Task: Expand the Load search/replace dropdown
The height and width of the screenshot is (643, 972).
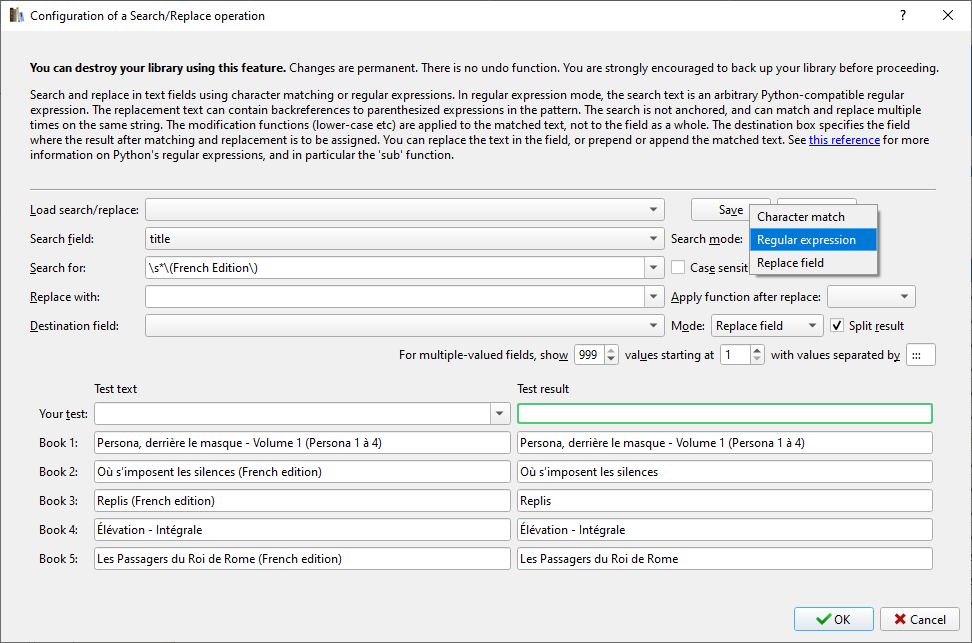Action: (x=654, y=210)
